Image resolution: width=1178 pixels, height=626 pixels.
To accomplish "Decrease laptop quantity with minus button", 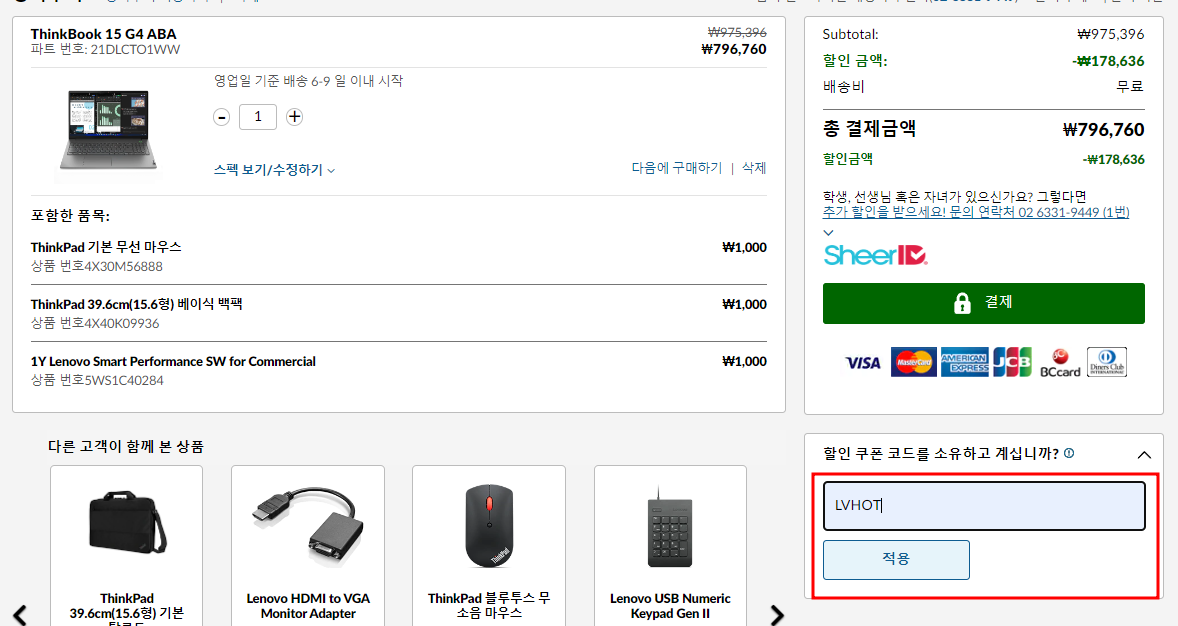I will pos(221,117).
